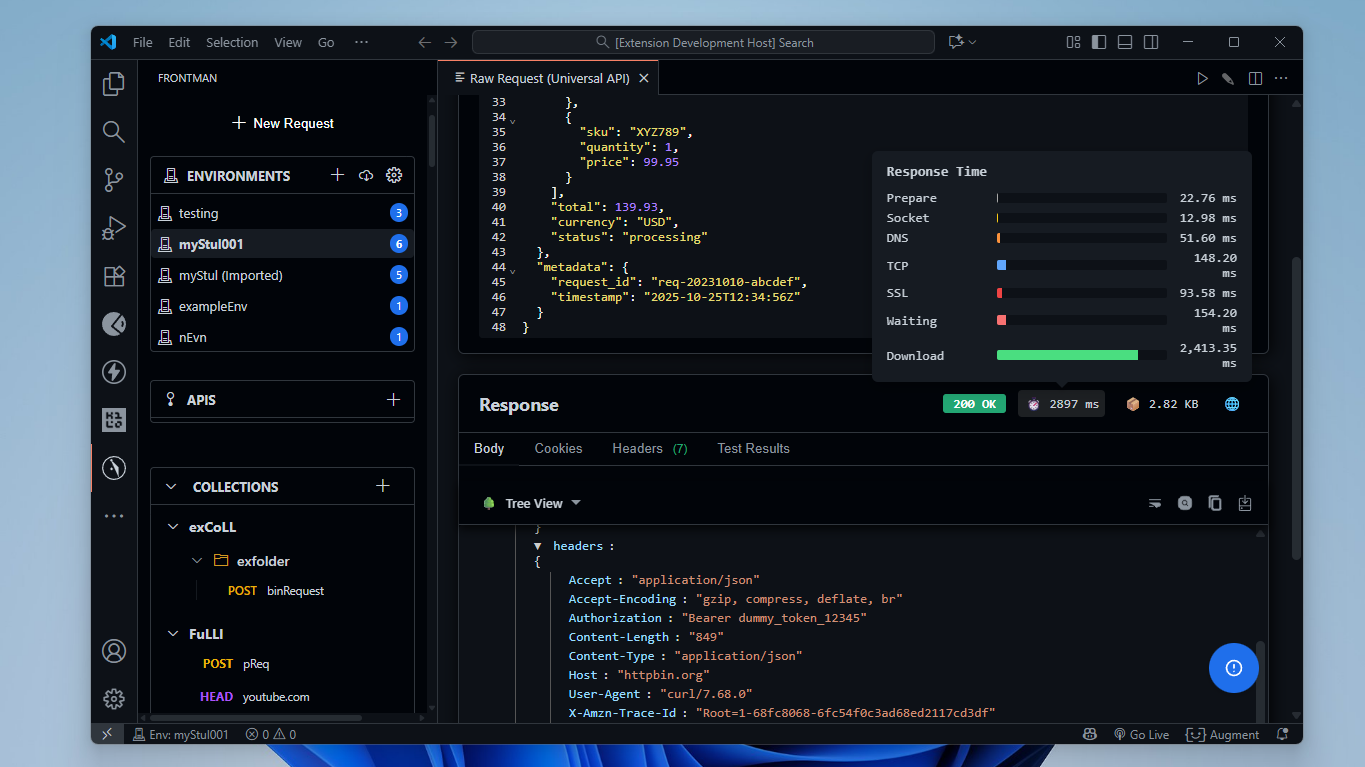1365x767 pixels.
Task: Open the compass-shaped Frontman activity icon
Action: pos(114,467)
